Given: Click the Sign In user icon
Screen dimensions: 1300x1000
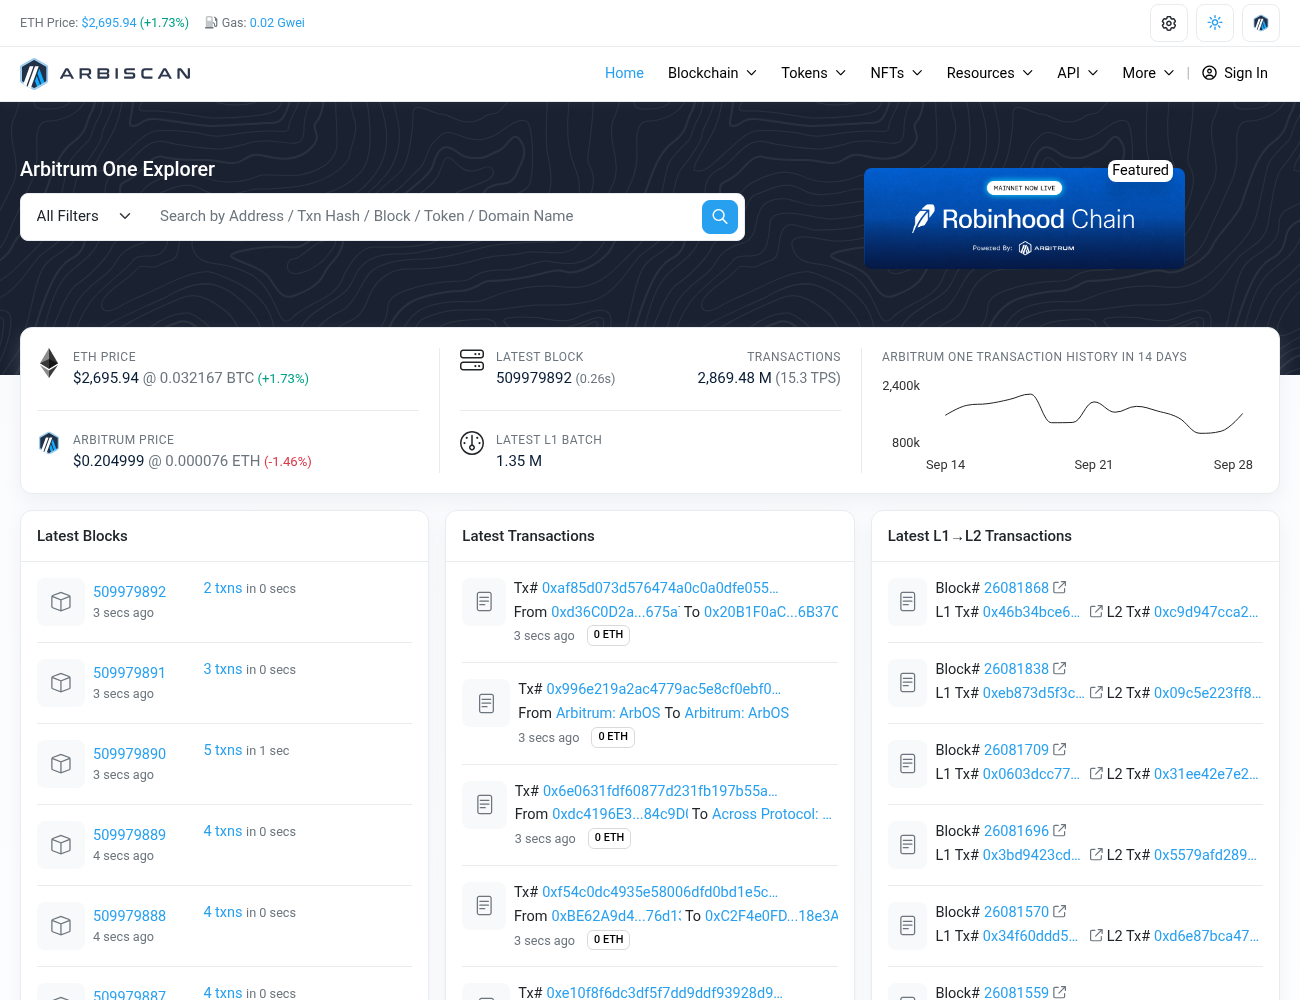Looking at the screenshot, I should click(1209, 73).
